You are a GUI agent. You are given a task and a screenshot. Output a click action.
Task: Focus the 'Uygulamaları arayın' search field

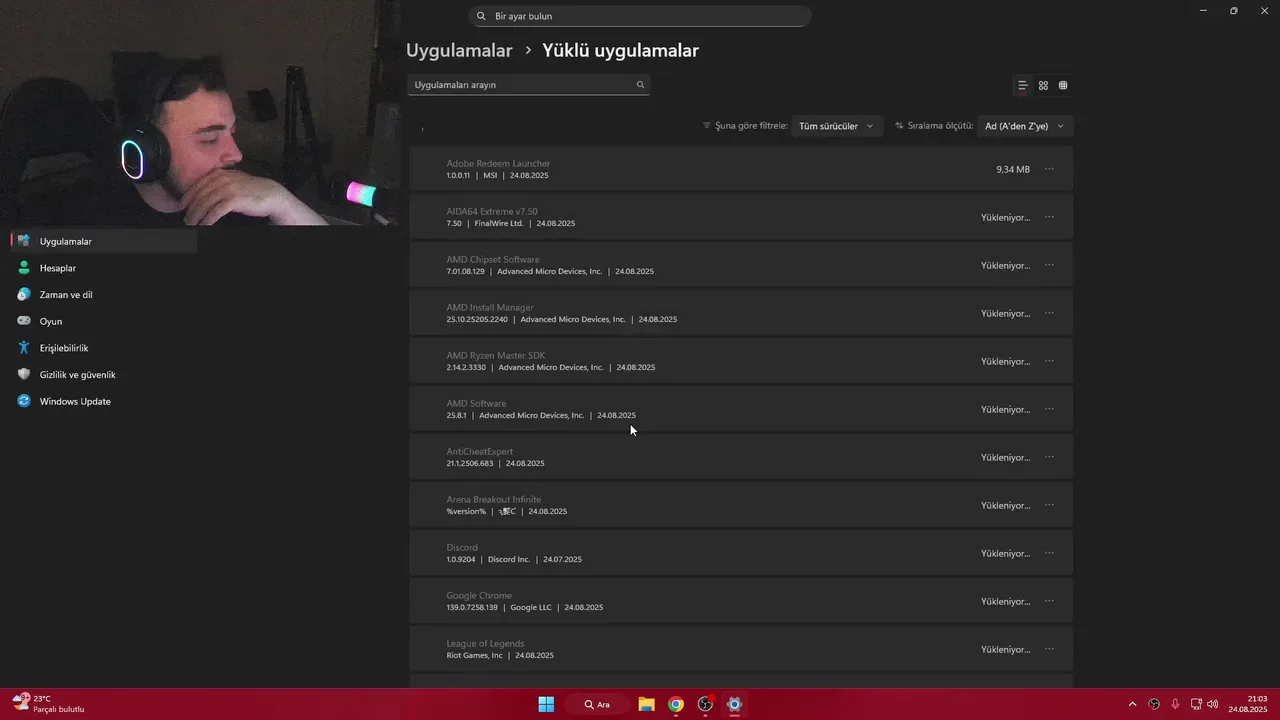click(x=529, y=85)
